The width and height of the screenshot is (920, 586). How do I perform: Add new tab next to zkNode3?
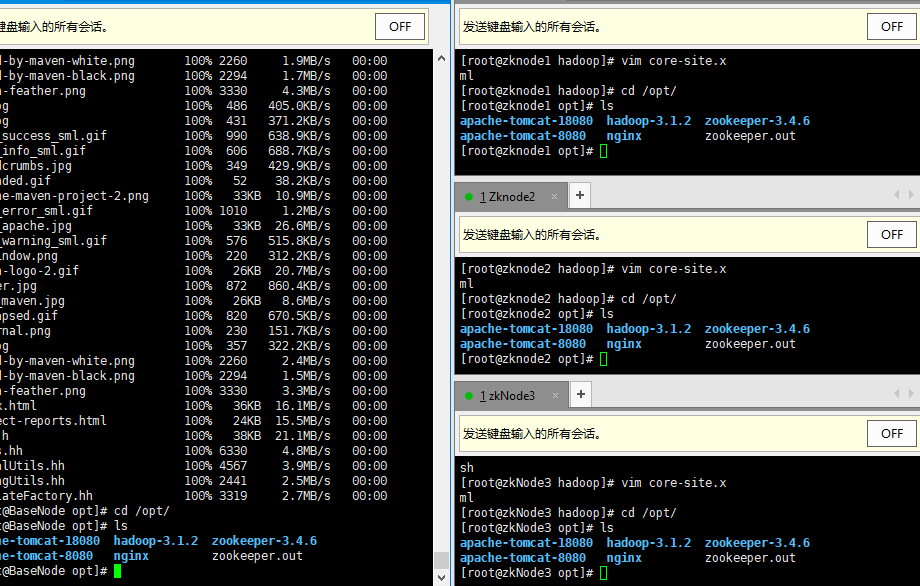click(580, 394)
